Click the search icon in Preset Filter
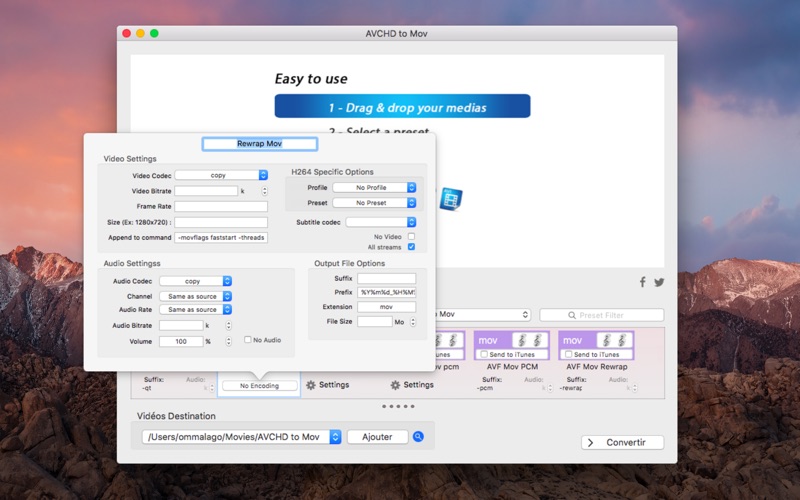Screen dimensions: 800x500 tap(572, 315)
